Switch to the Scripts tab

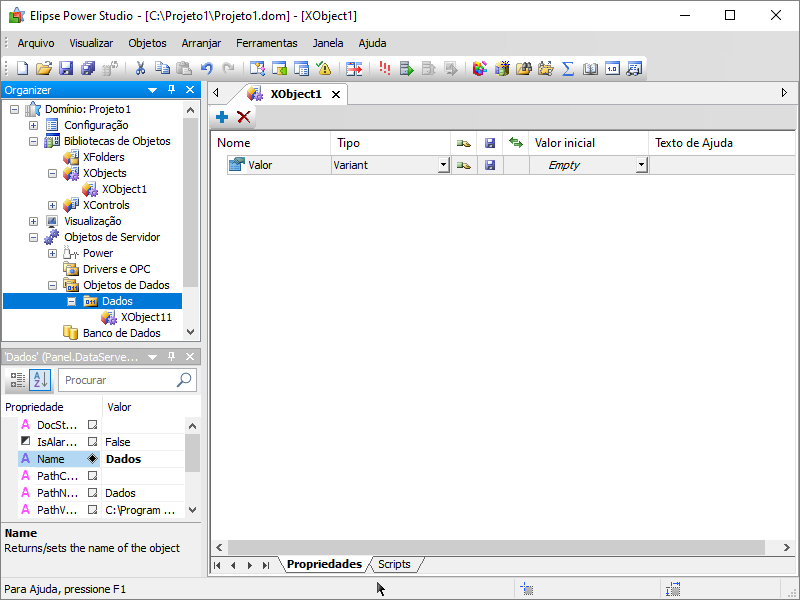(x=394, y=564)
